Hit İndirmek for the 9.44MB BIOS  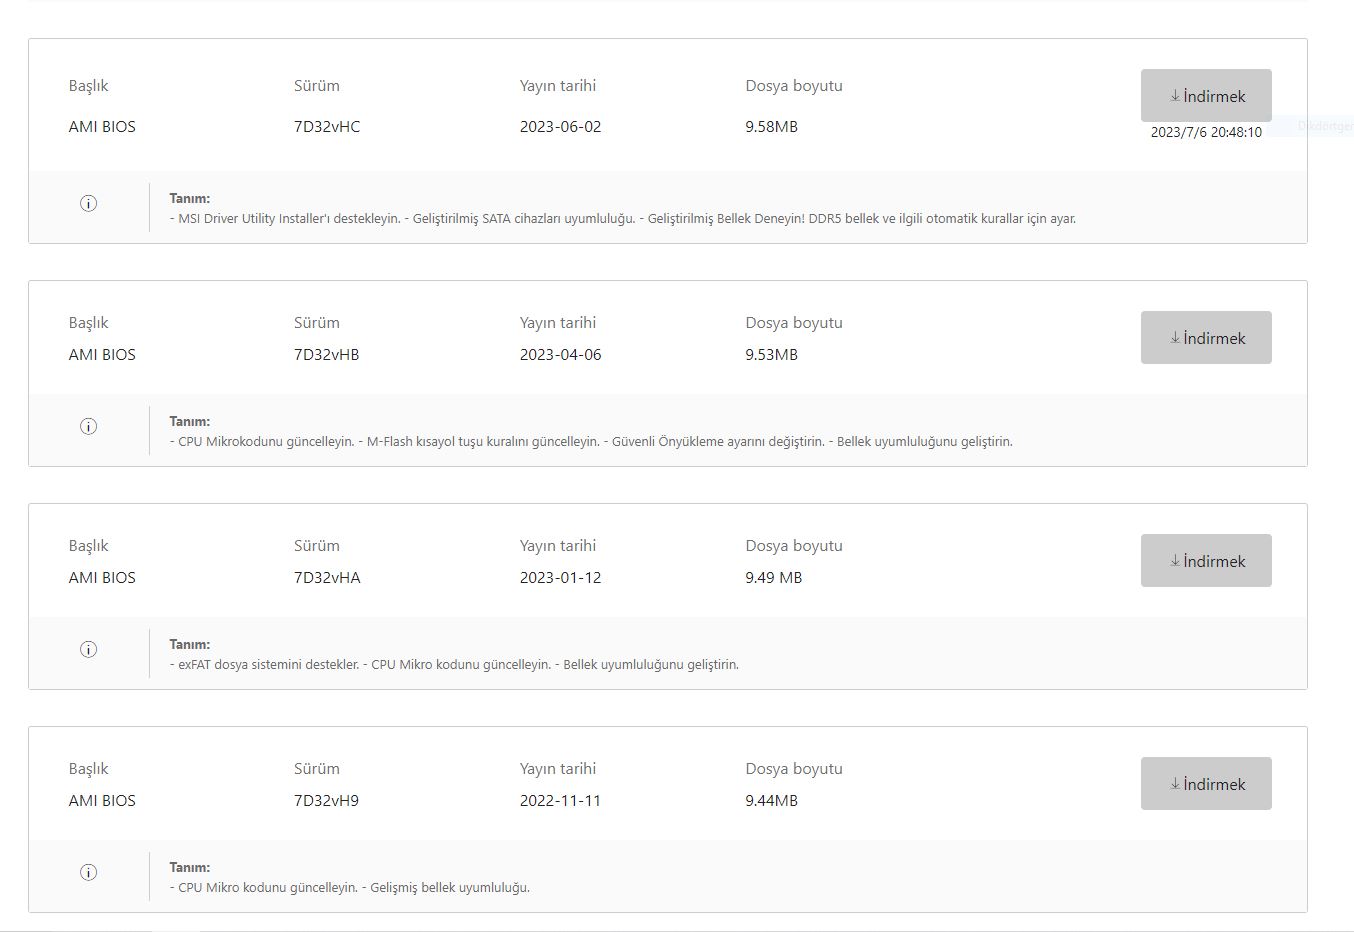click(1206, 784)
